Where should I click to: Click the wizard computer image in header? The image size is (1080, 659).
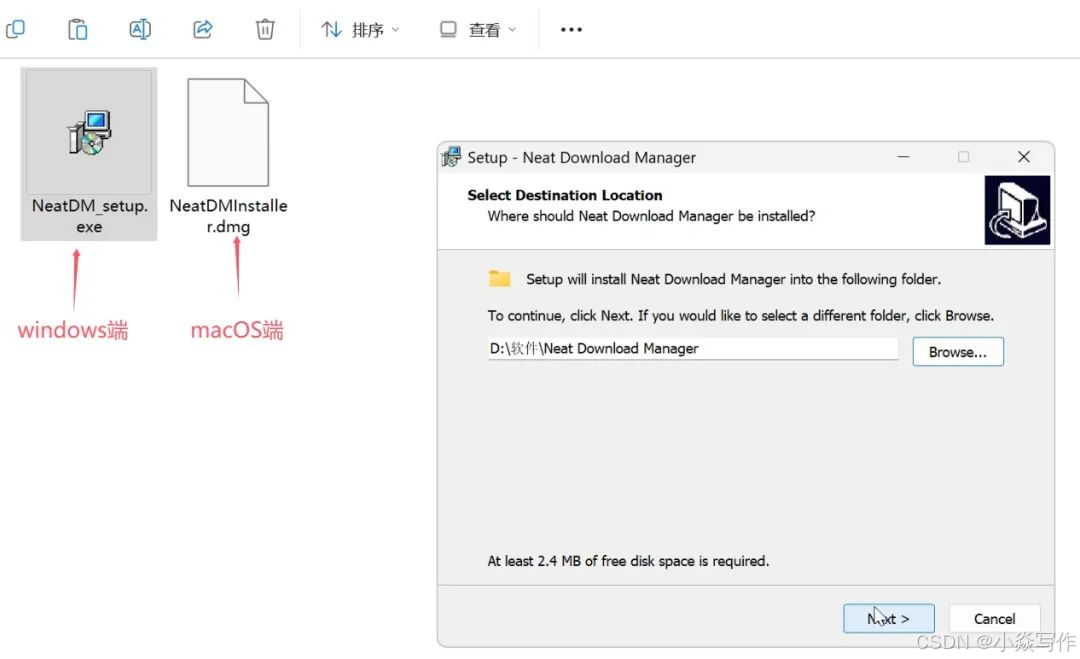click(1017, 210)
